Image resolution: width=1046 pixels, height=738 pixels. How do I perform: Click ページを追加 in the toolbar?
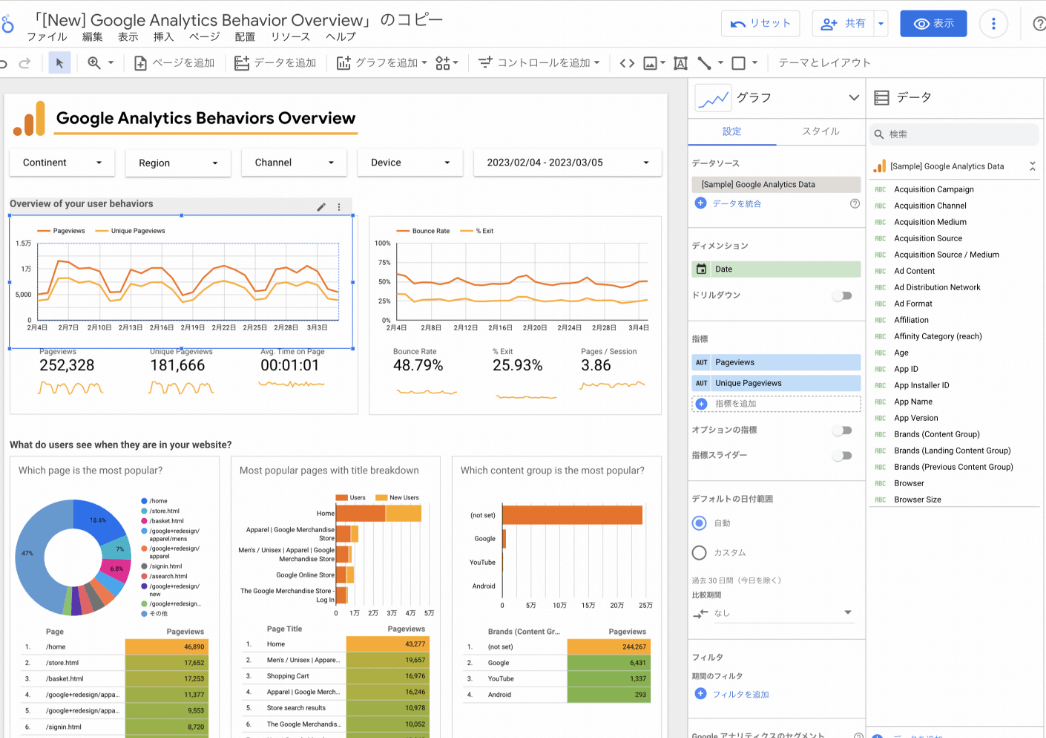[x=175, y=63]
